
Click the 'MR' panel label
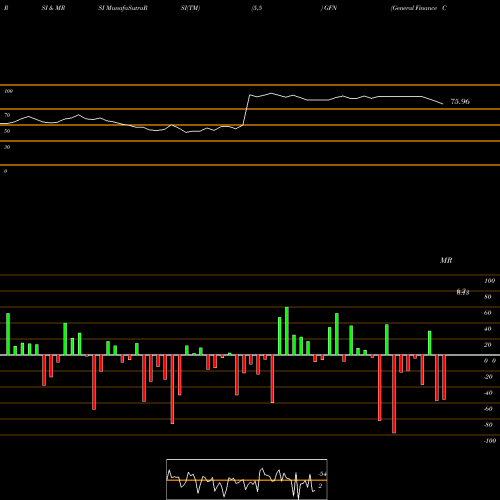(x=446, y=260)
